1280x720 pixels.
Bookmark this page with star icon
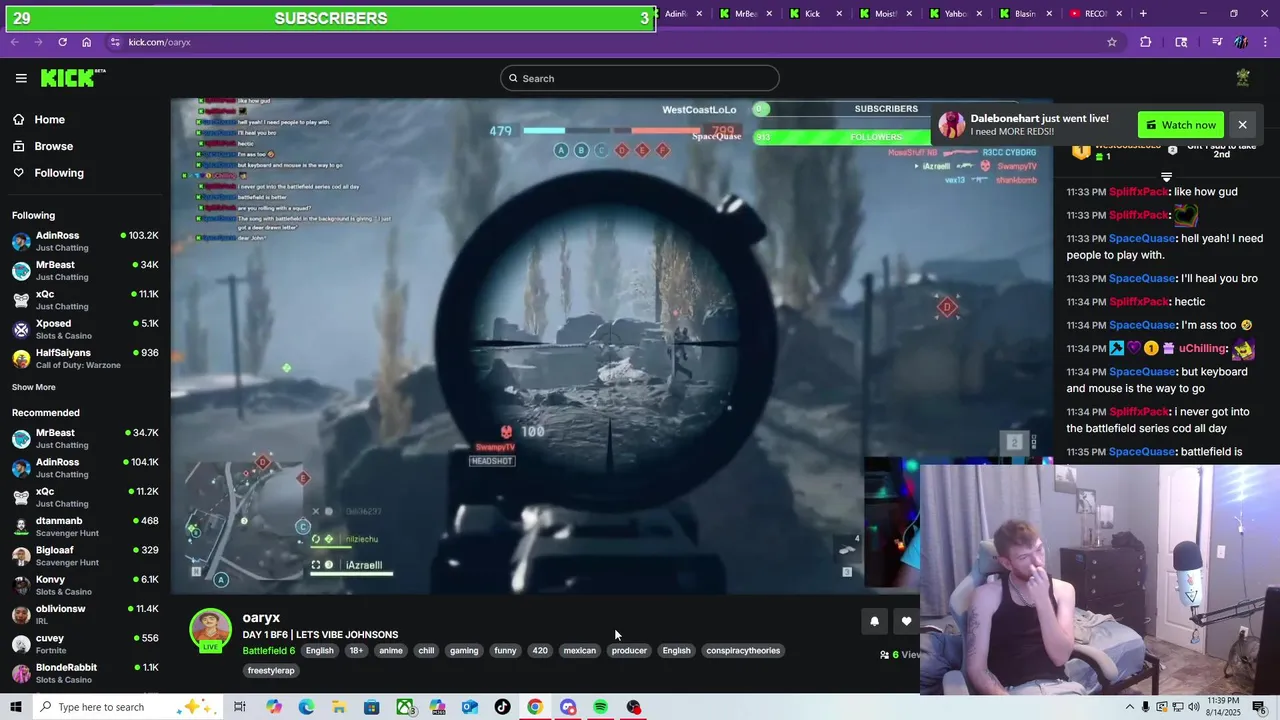click(x=1112, y=42)
